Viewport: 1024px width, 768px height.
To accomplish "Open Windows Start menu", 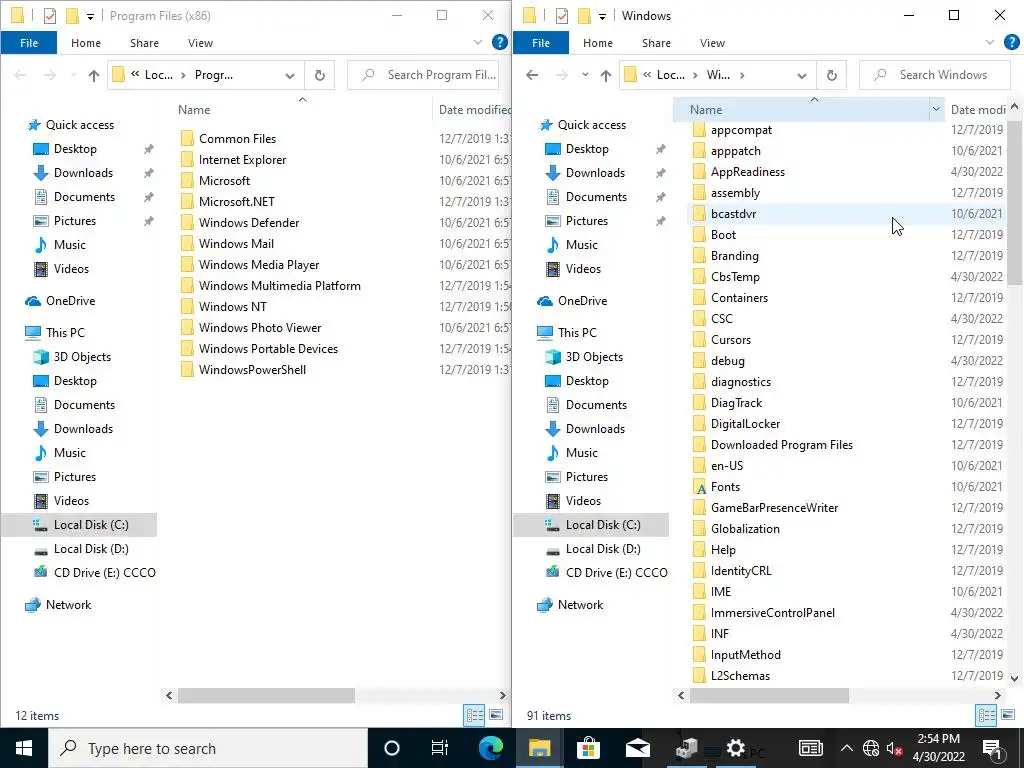I will 24,748.
